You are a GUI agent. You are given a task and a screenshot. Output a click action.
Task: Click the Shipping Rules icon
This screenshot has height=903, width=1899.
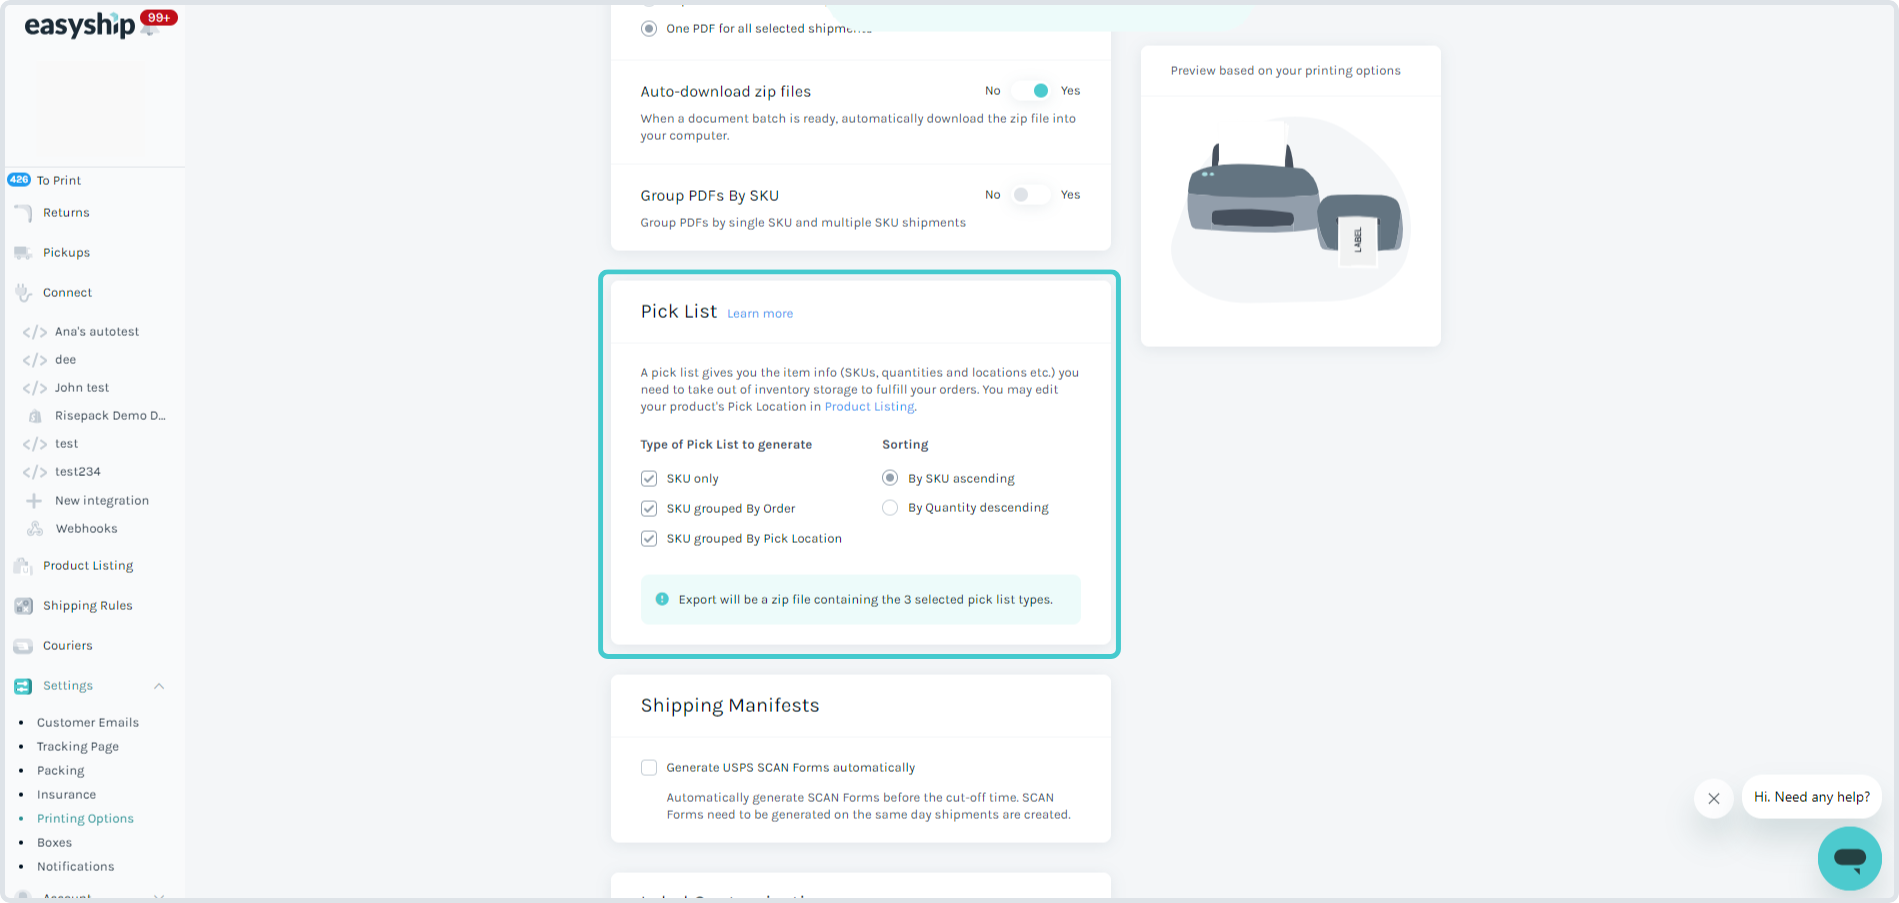23,606
